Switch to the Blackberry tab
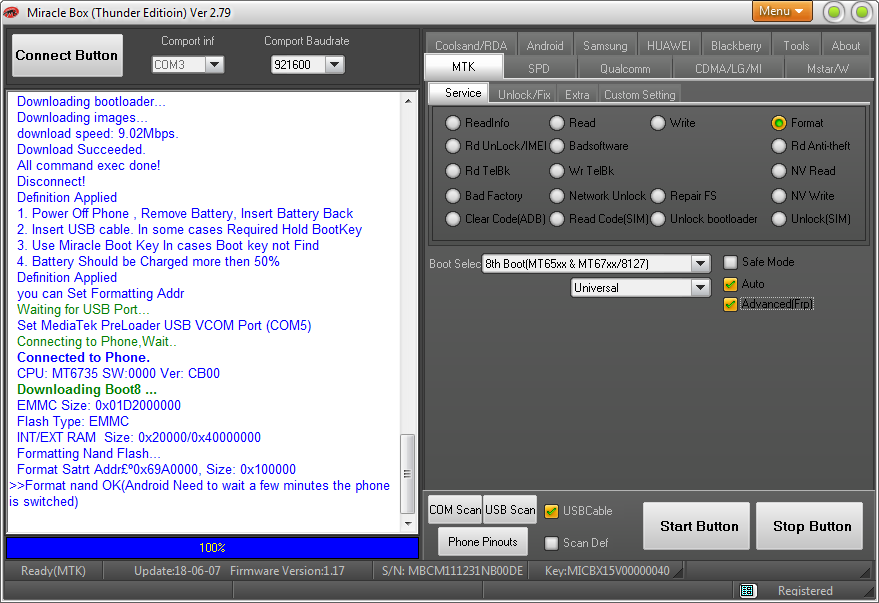 point(736,45)
